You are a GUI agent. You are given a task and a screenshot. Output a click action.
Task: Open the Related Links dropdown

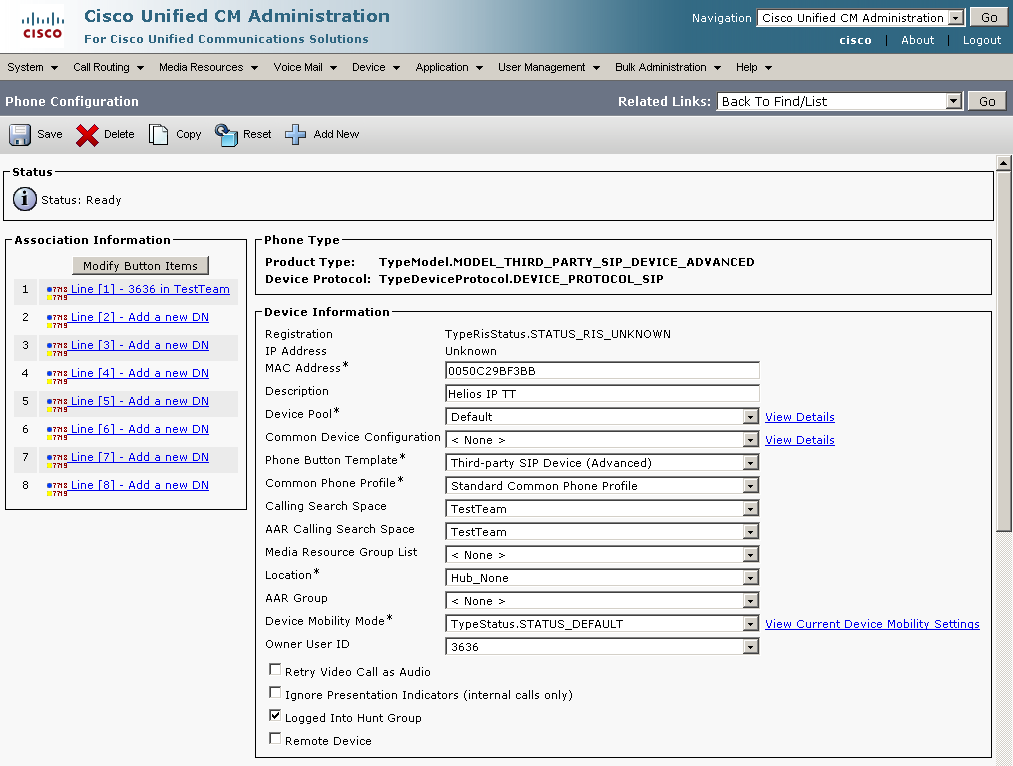point(953,101)
